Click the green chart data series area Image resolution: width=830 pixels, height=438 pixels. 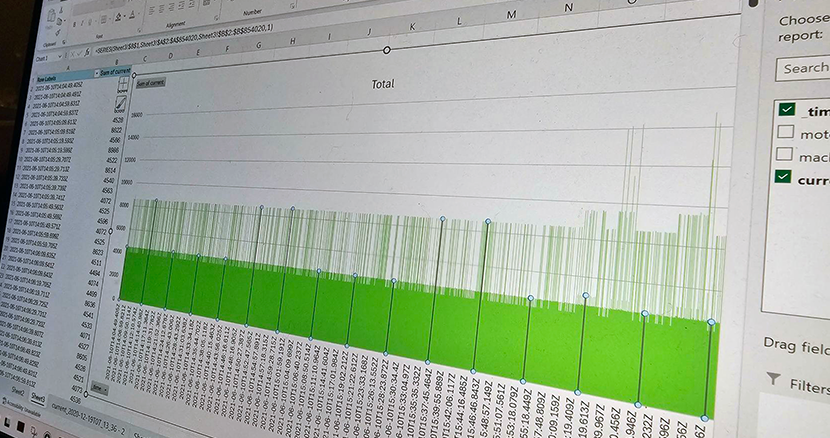tap(400, 320)
